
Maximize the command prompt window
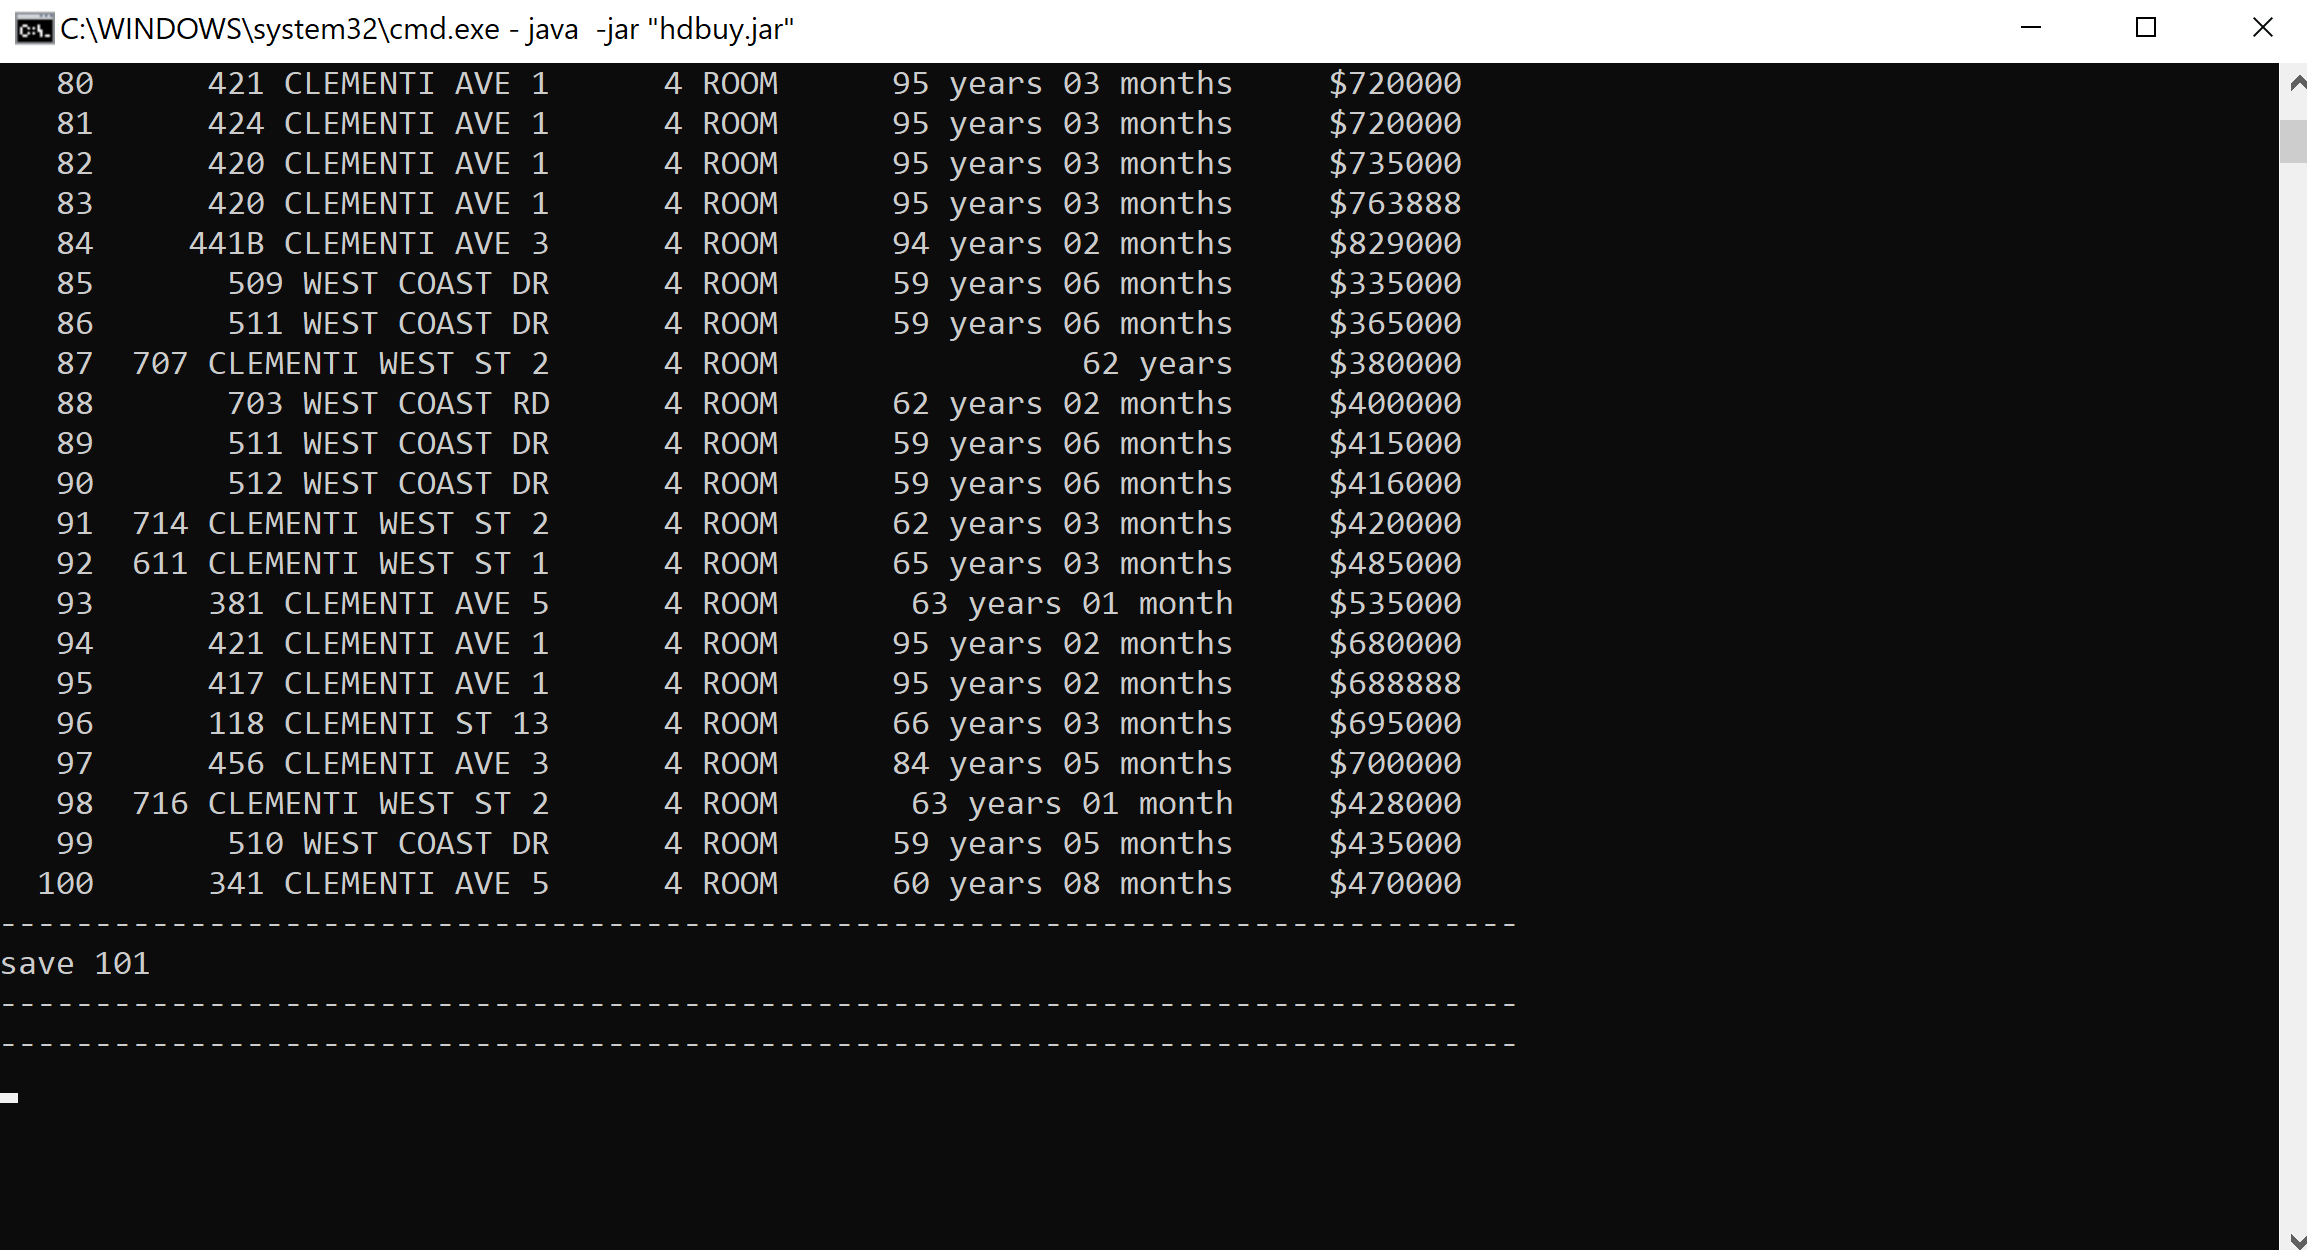(2145, 28)
